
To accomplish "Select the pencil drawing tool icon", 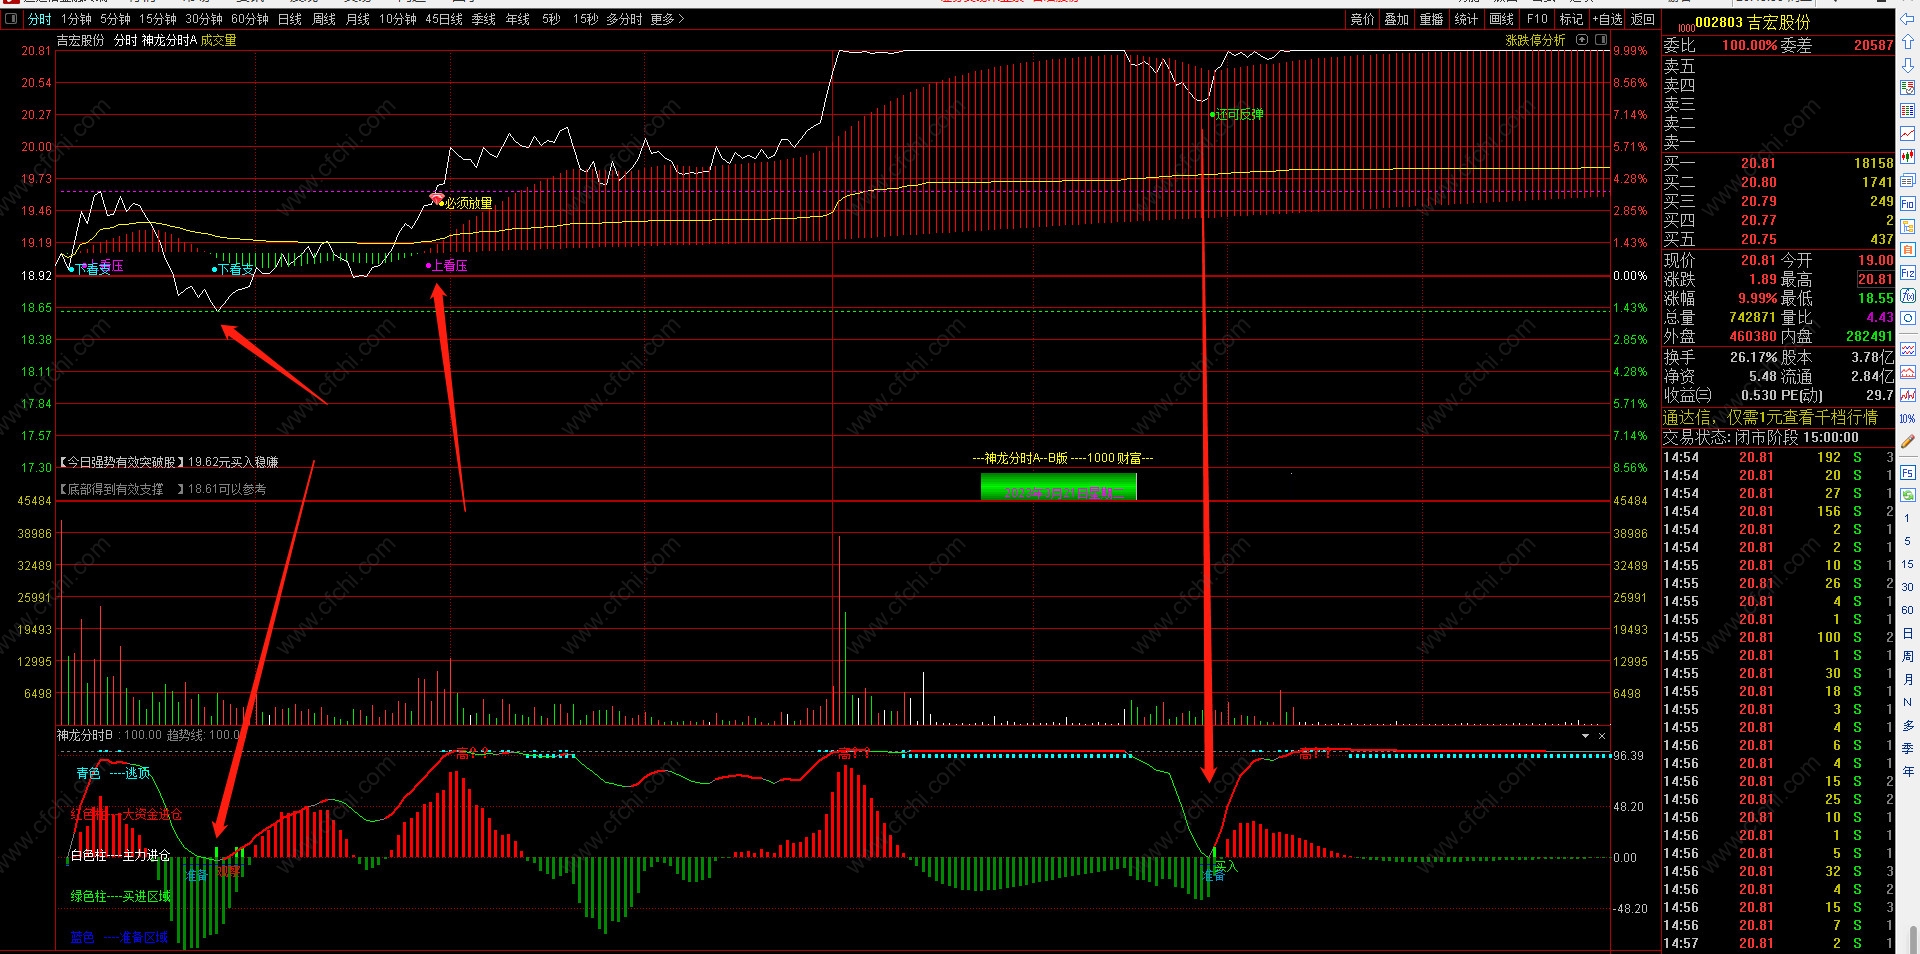I will pos(1907,441).
